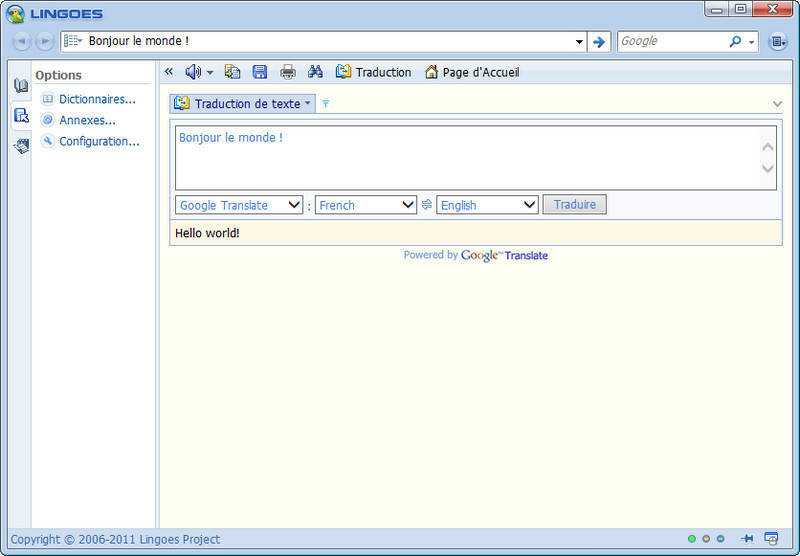
Task: Open the speaker voice dropdown arrow
Action: click(210, 73)
